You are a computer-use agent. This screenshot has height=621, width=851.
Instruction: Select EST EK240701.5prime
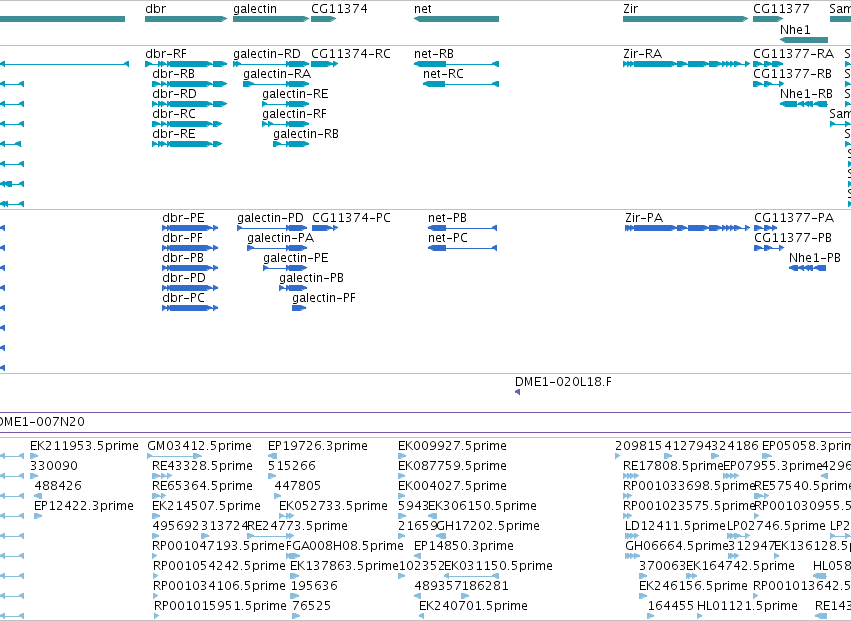click(423, 616)
